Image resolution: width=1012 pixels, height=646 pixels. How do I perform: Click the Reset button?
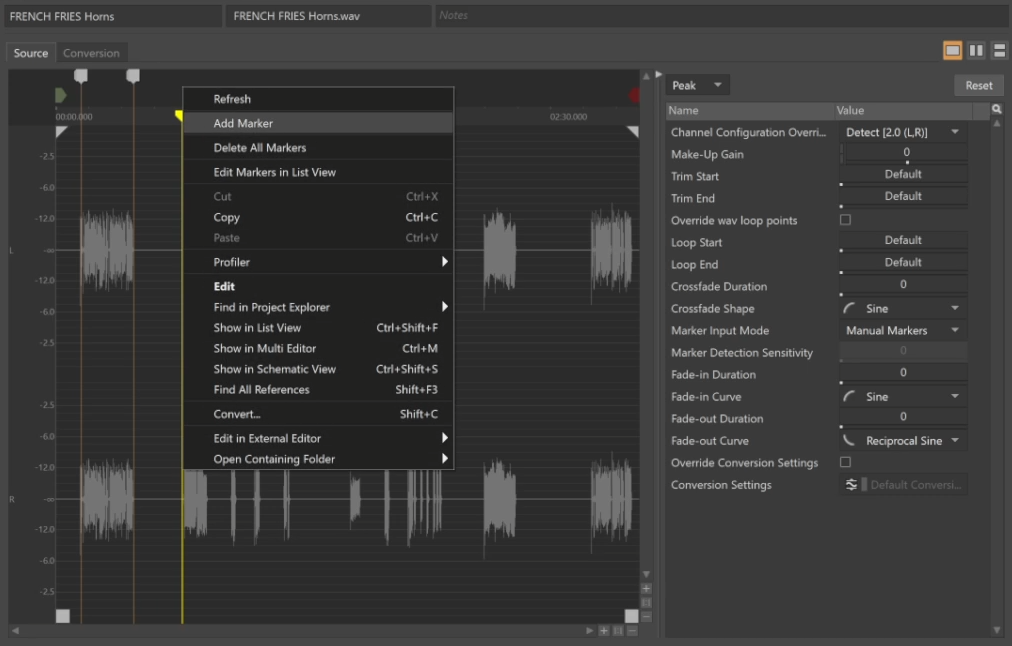[x=978, y=85]
